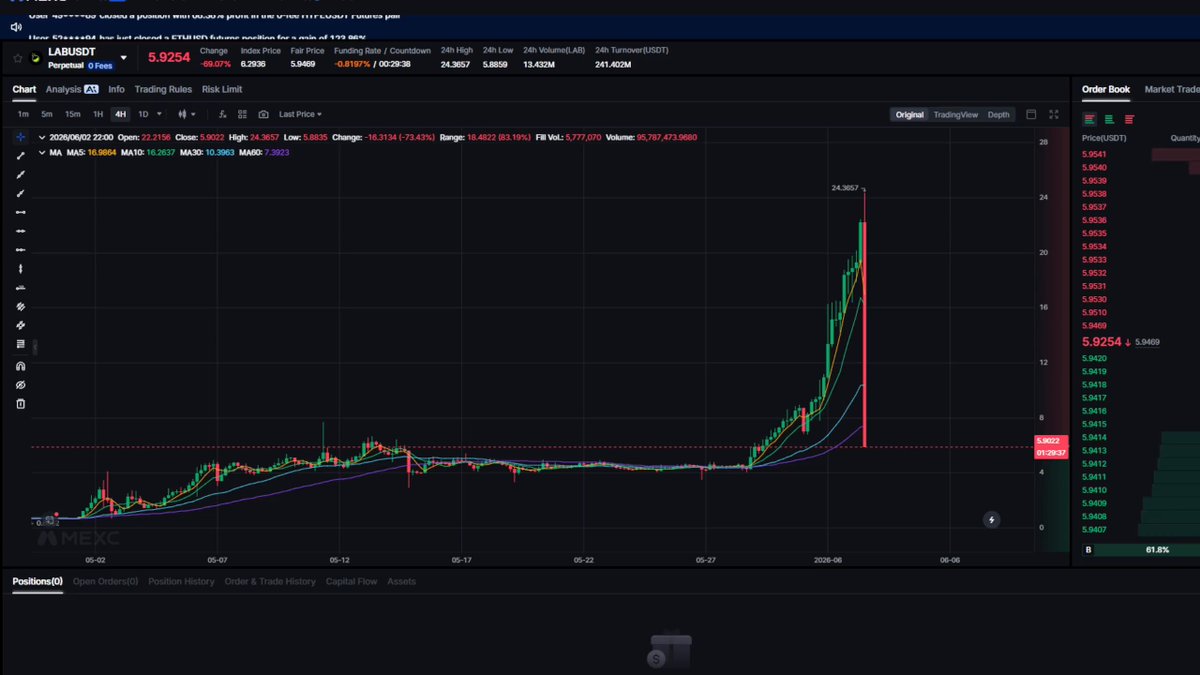Click the Index Price 6.2936 value
Image resolution: width=1200 pixels, height=675 pixels.
[253, 63]
